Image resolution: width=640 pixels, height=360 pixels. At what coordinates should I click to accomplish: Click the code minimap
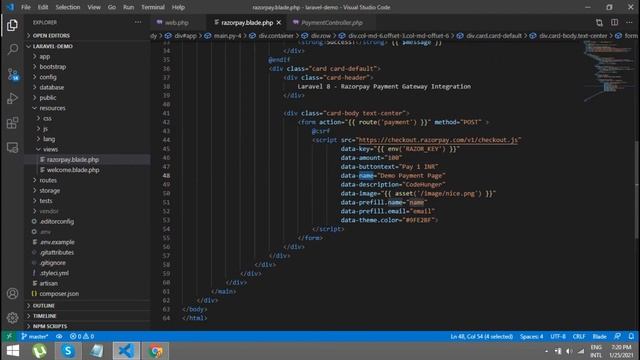pos(607,71)
